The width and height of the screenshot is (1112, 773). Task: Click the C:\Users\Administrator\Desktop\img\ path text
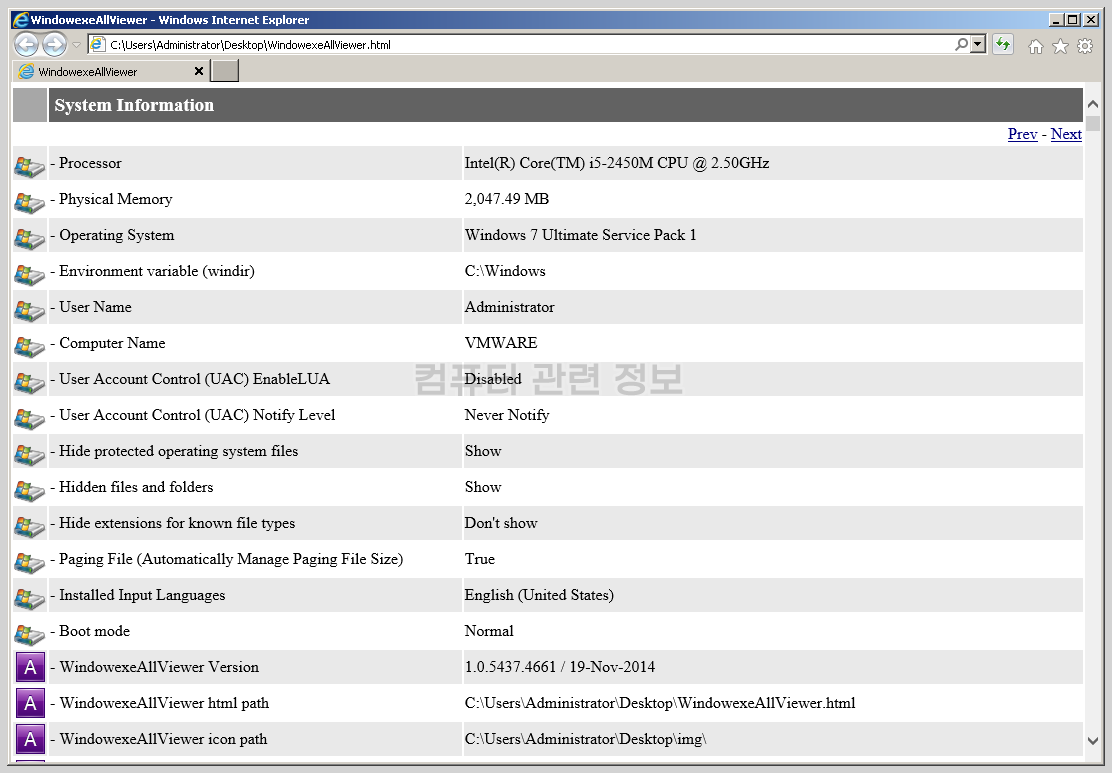tap(586, 739)
